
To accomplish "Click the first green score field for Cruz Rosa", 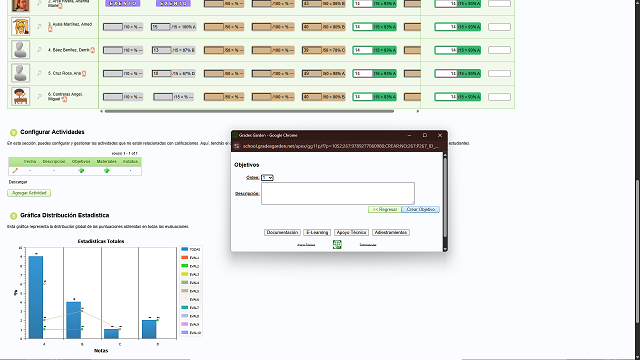I will [362, 73].
